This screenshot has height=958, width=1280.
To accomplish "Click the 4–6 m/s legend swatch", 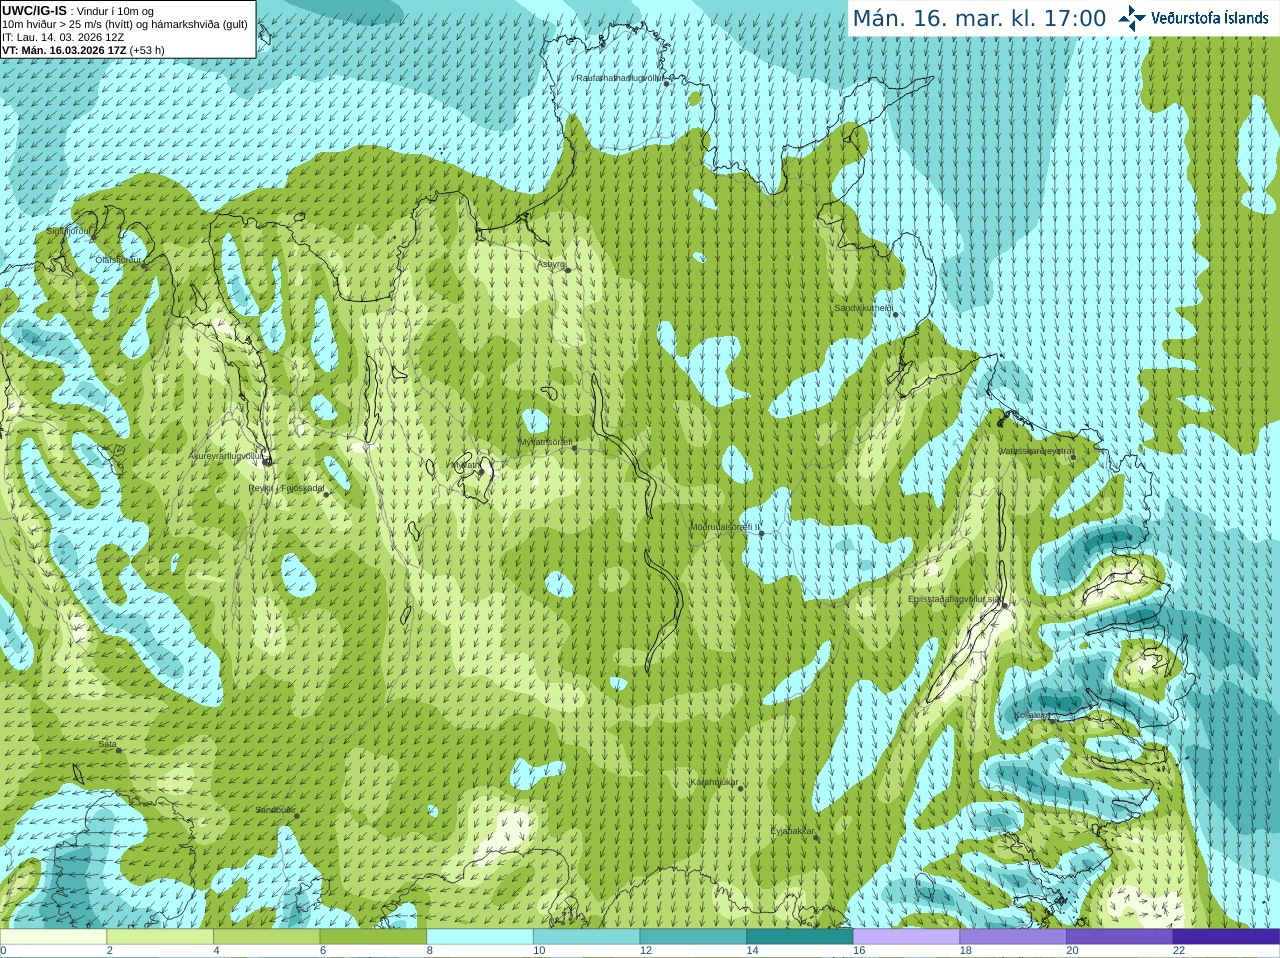I will coord(266,937).
